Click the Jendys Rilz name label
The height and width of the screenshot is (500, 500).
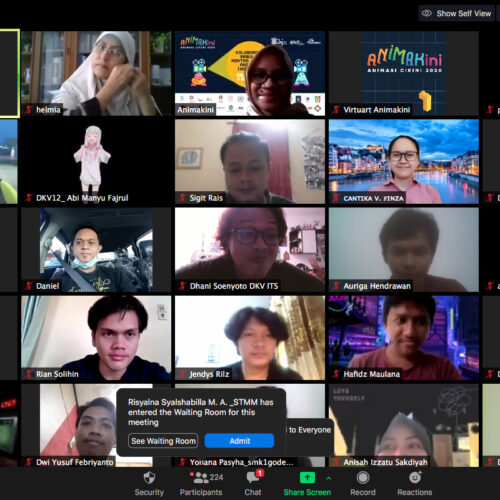tap(209, 374)
